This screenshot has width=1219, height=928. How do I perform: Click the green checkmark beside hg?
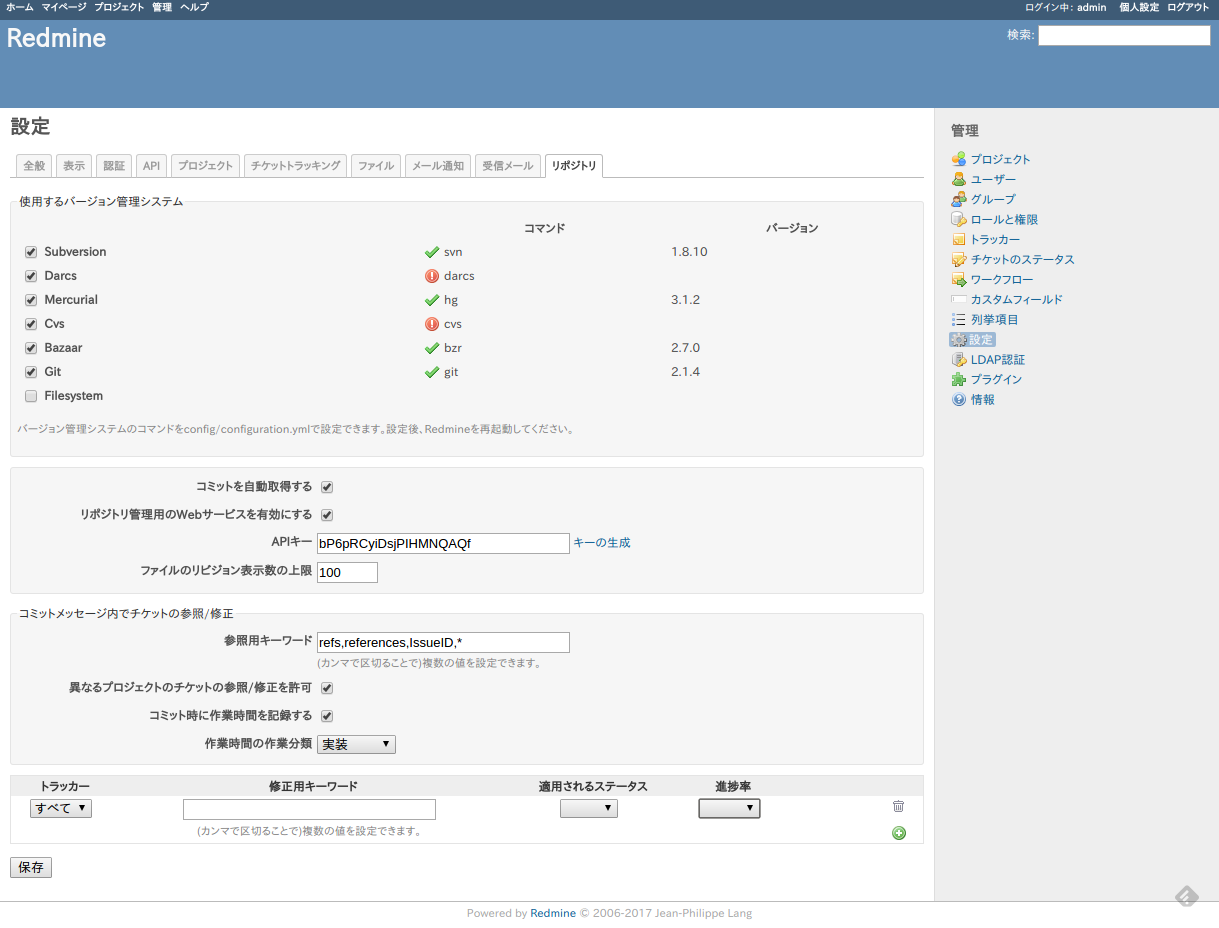point(432,300)
